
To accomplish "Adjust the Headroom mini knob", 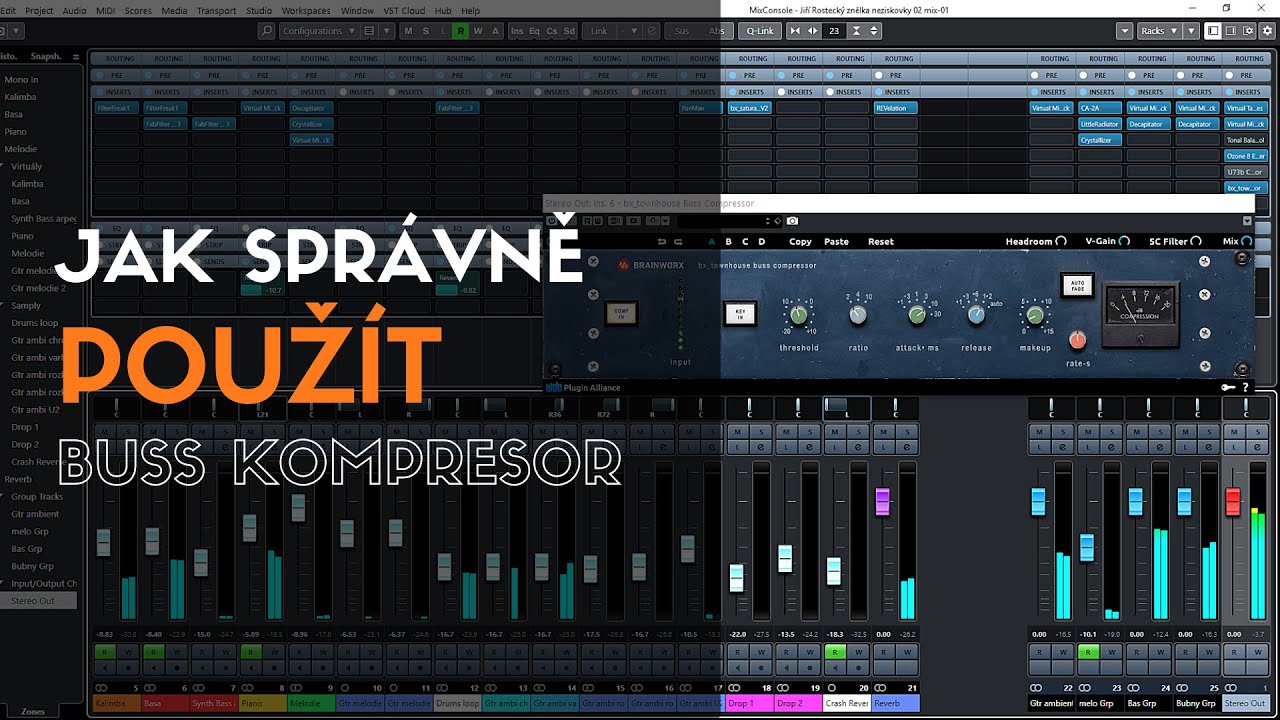I will click(x=1061, y=241).
